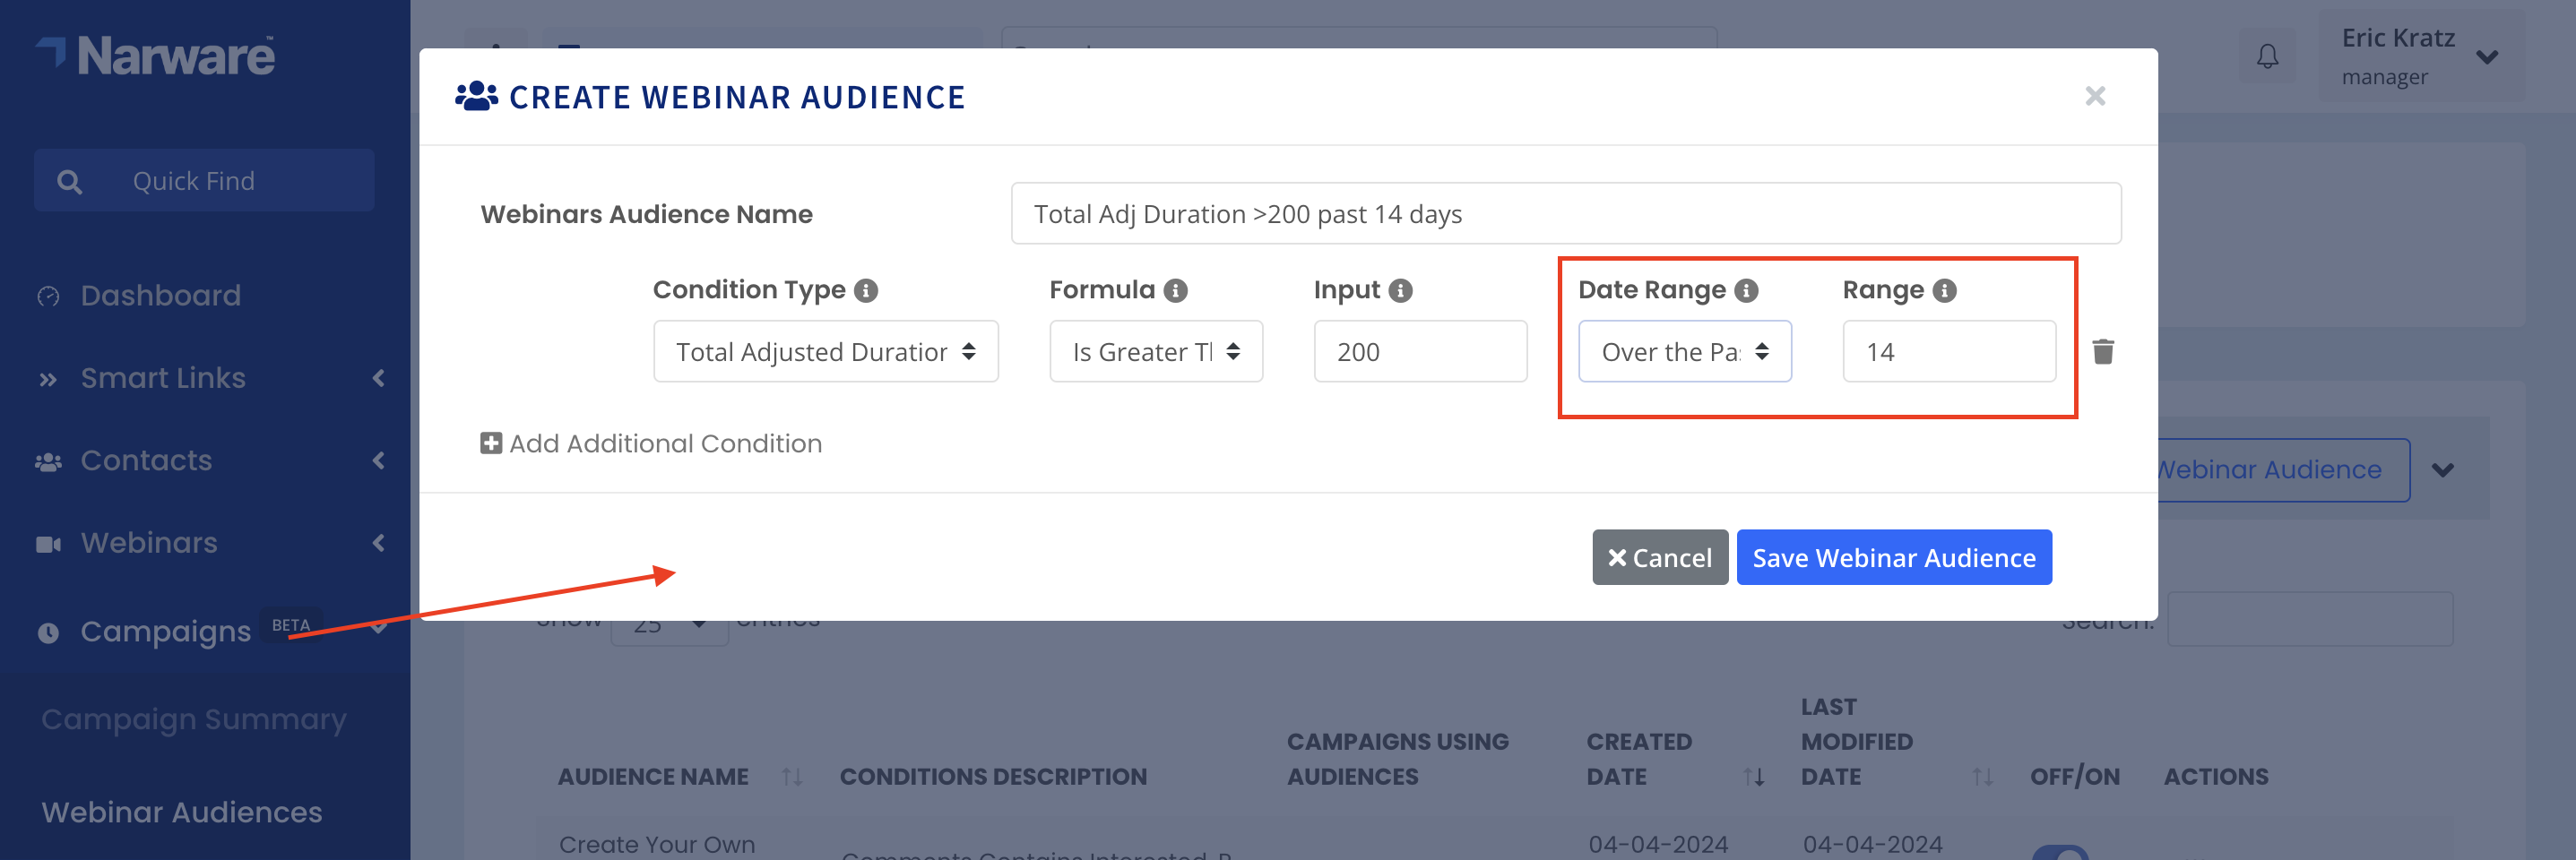Screen dimensions: 2576x860
Task: Open the dropdown arrow beside Webinar Audience button
Action: coord(2443,470)
